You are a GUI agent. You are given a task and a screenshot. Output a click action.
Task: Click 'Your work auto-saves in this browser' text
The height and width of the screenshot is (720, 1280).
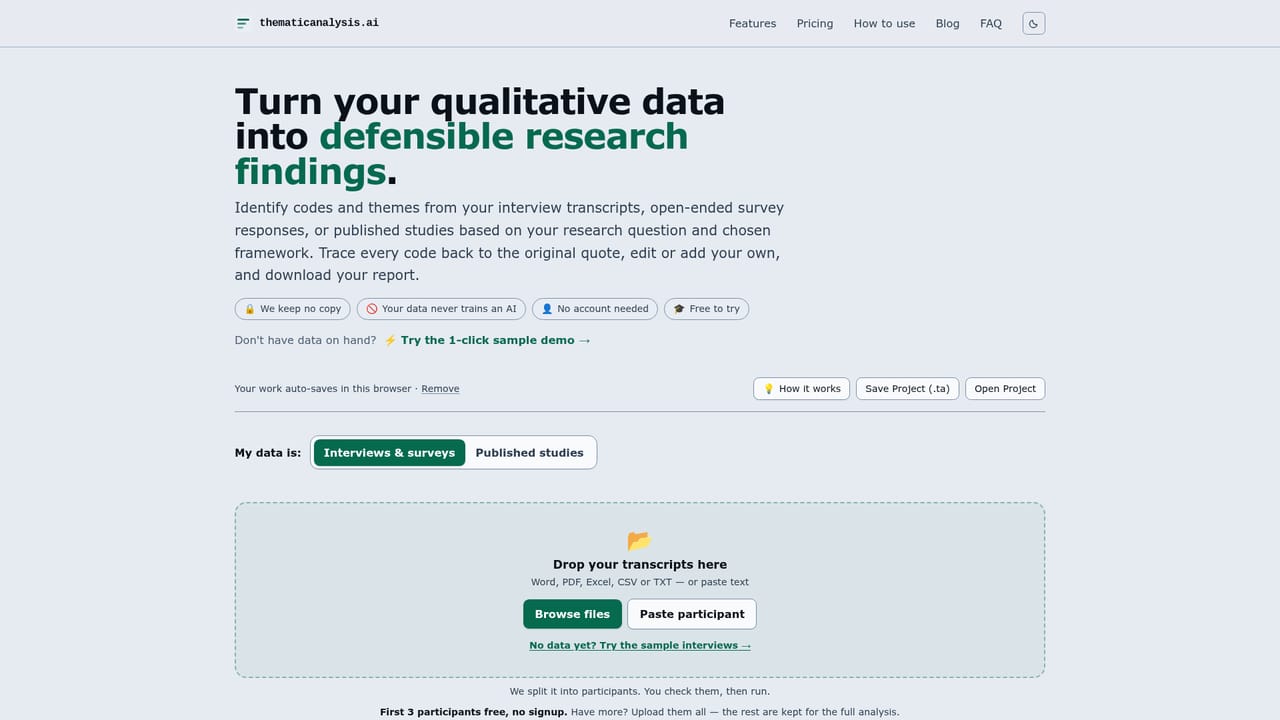point(324,389)
